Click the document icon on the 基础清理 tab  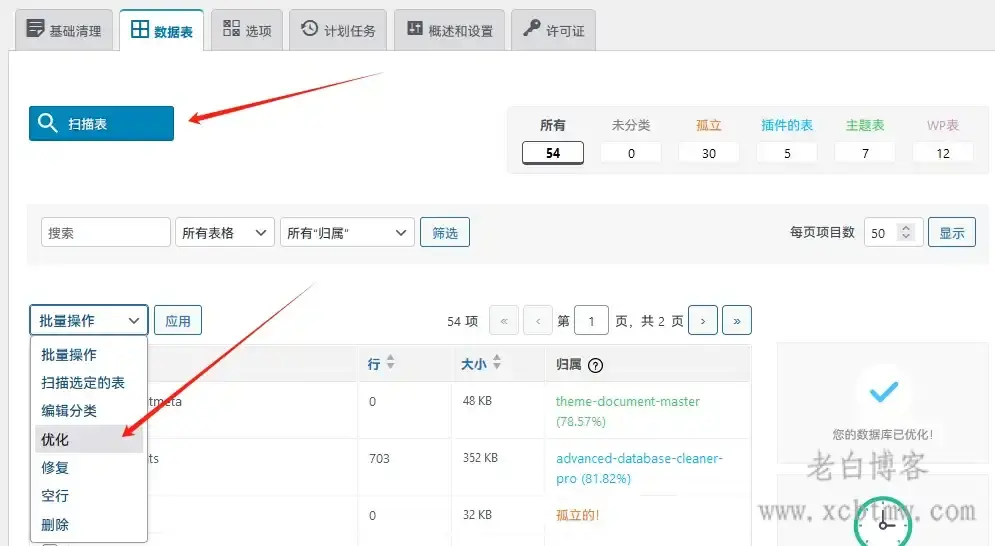(35, 28)
